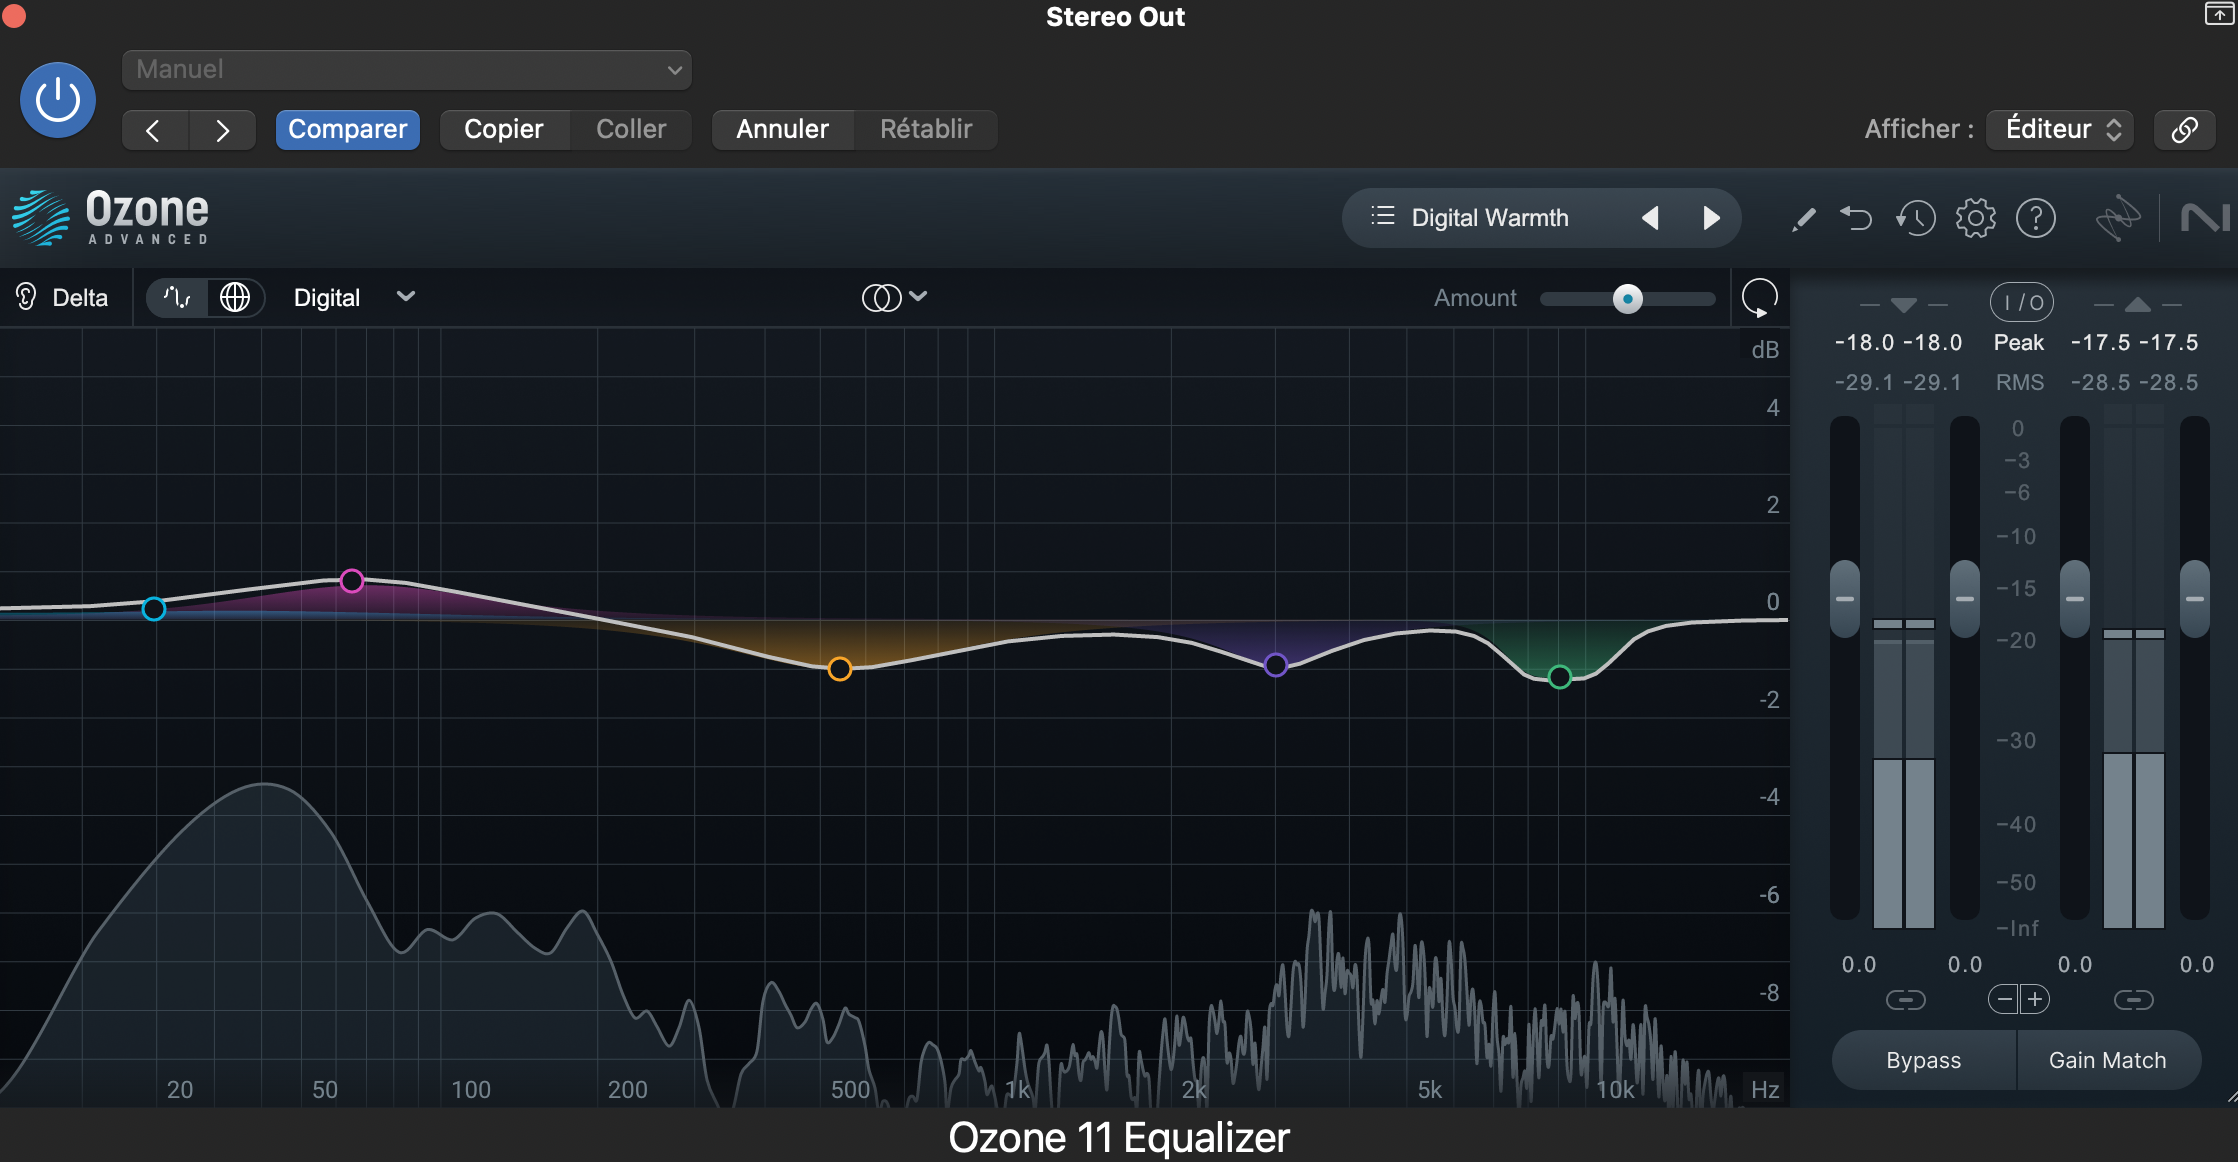
Task: Click the pencil edit icon
Action: tap(1804, 218)
